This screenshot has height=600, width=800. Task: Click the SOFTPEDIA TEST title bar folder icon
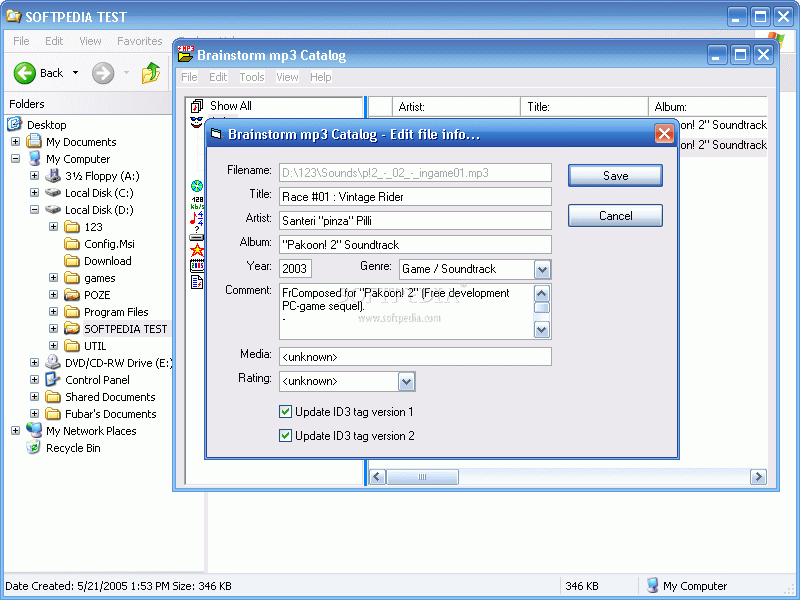pos(13,16)
